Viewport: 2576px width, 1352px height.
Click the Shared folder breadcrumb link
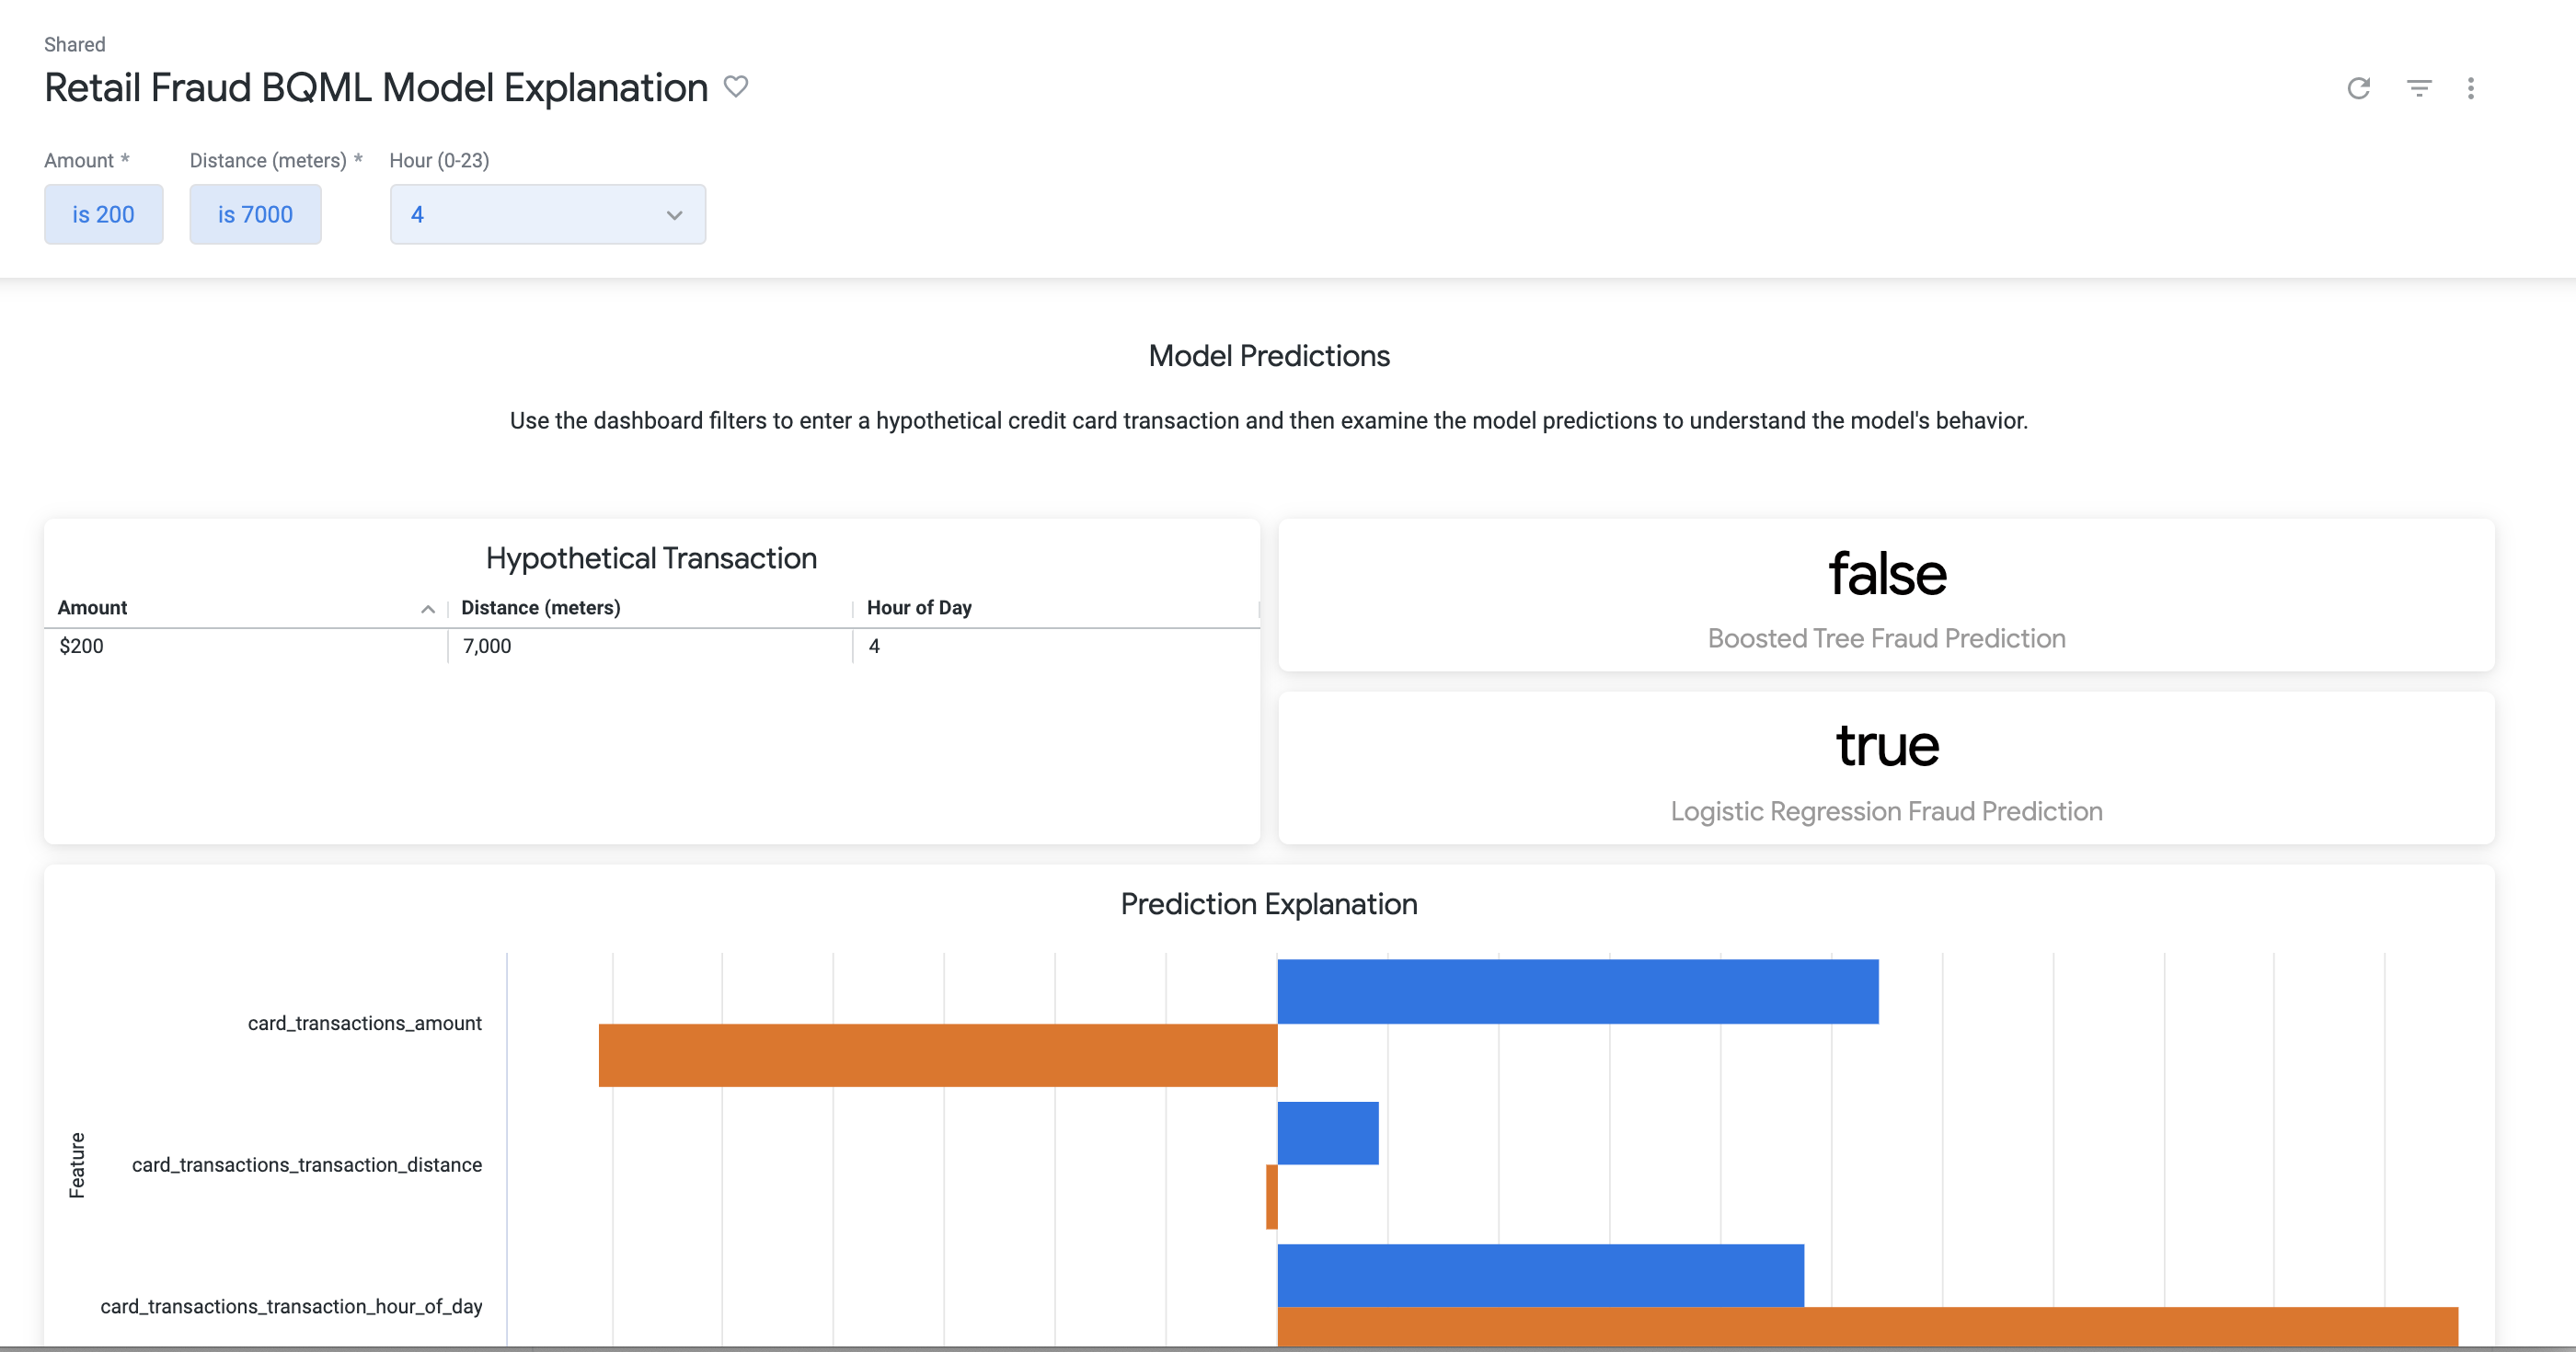coord(74,44)
